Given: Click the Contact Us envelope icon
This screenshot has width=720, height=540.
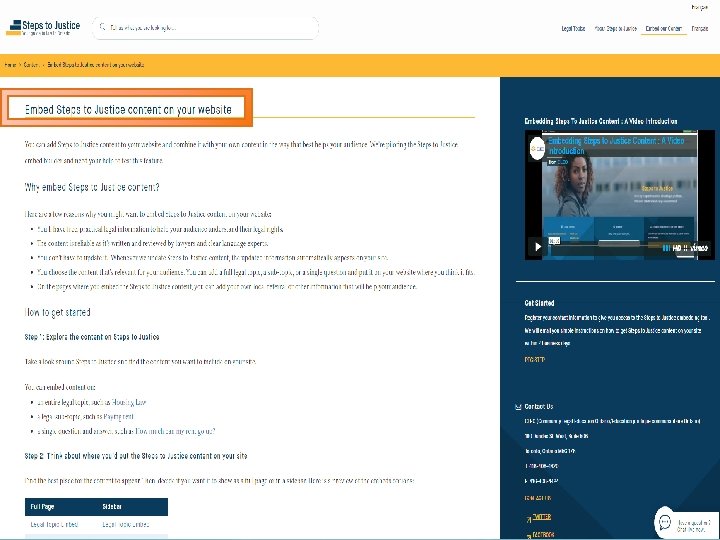Looking at the screenshot, I should tap(518, 406).
